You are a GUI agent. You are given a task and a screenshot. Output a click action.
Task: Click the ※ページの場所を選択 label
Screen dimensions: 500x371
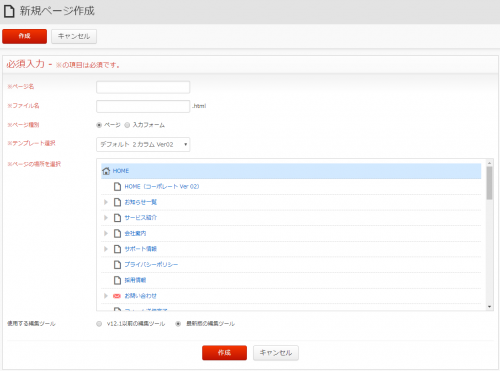click(x=34, y=164)
